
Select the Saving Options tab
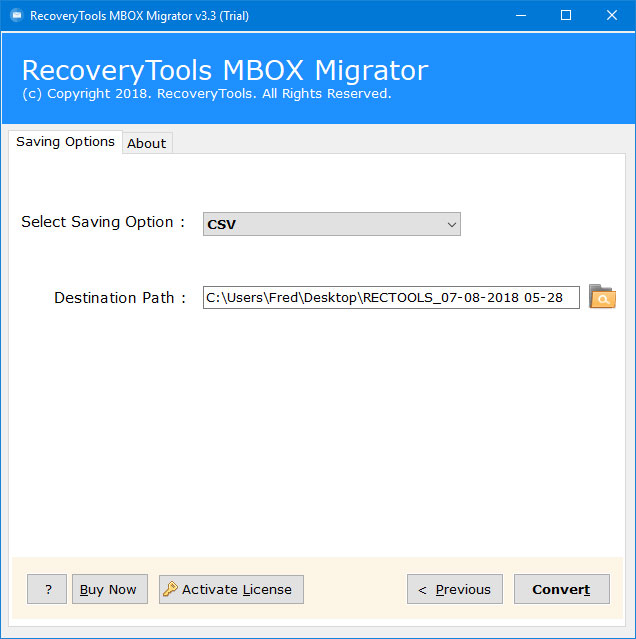(65, 142)
